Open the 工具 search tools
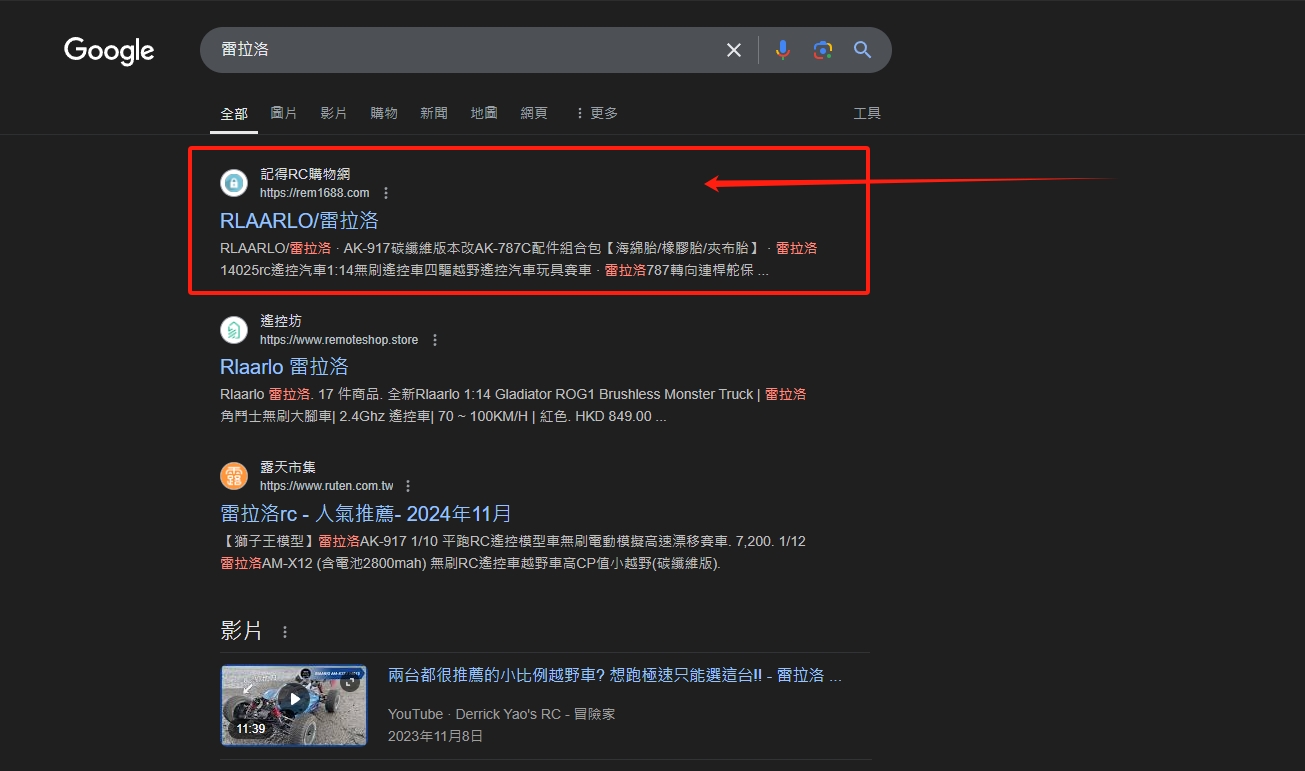This screenshot has width=1305, height=771. 867,114
